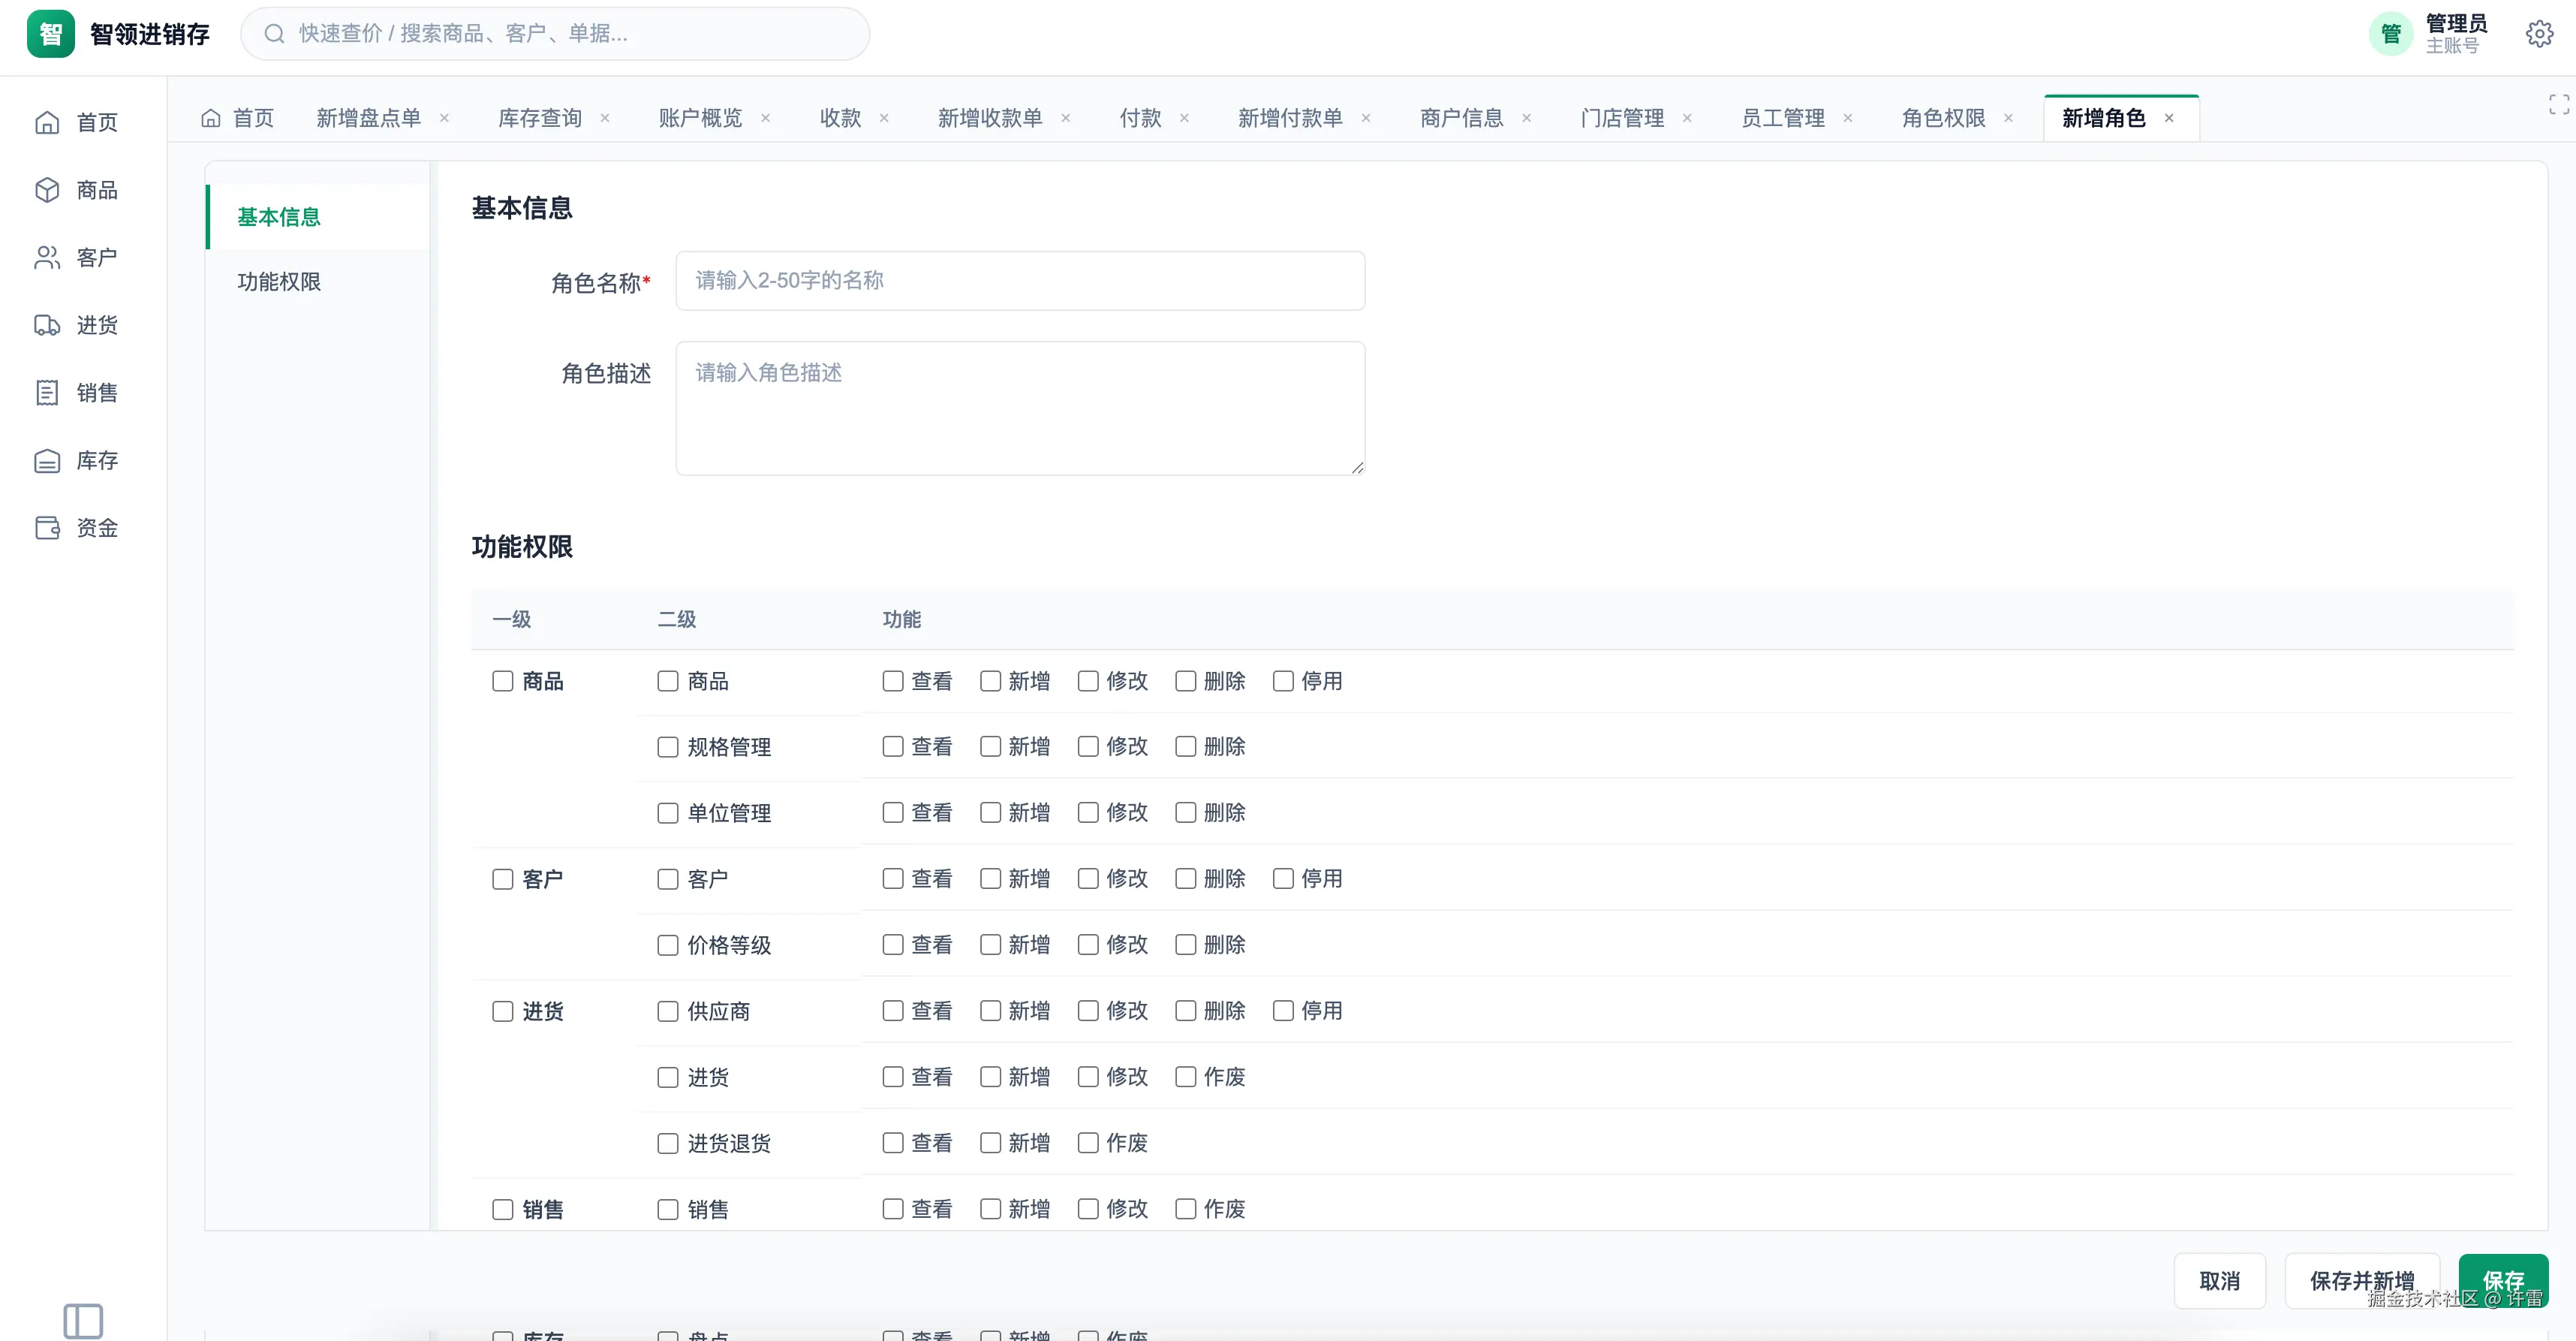
Task: Focus the 角色描述 text area
Action: tap(1020, 408)
